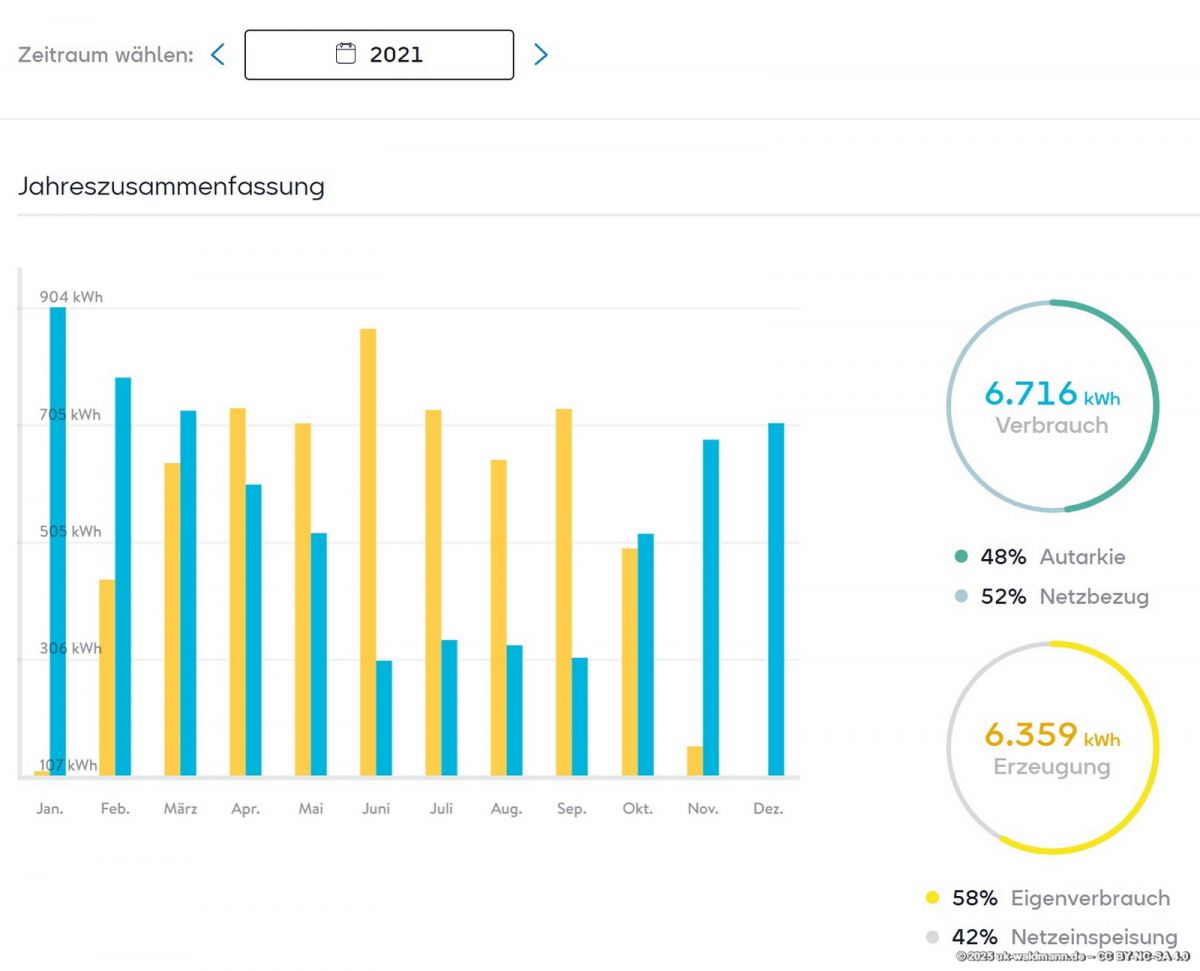Viewport: 1200px width, 971px height.
Task: Select the blue January consumption bar
Action: 58,540
